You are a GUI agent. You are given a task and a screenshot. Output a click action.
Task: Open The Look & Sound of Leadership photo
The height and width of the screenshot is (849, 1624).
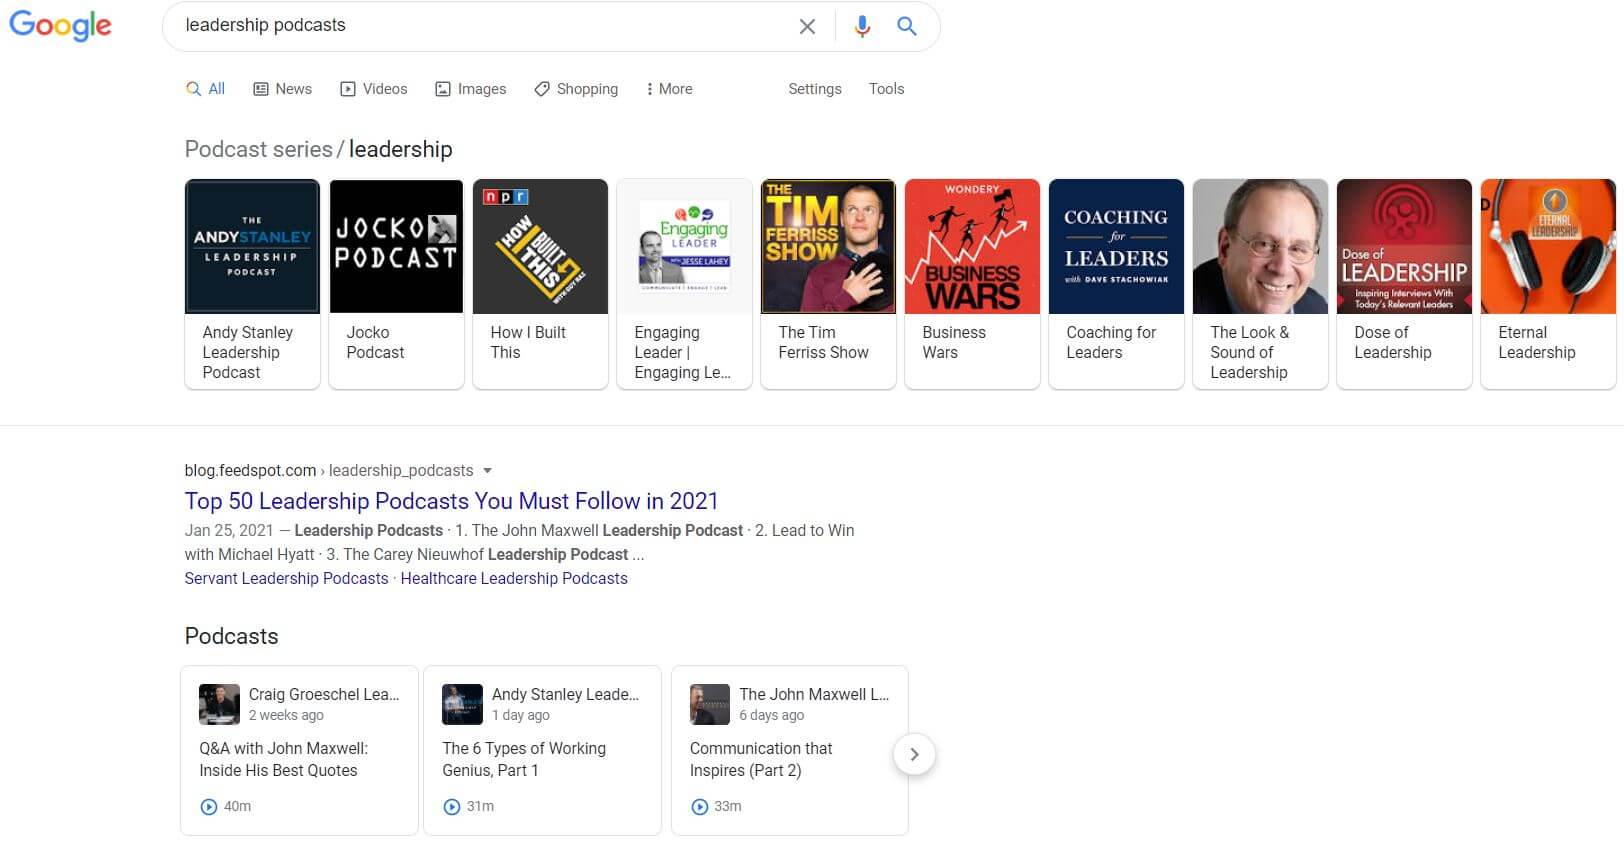(1260, 246)
